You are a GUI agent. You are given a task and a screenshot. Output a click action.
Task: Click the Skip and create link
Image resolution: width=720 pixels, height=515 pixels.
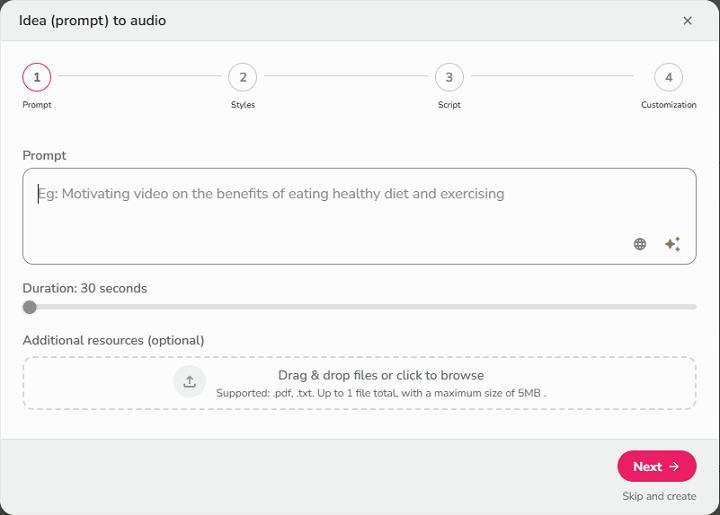(x=658, y=496)
